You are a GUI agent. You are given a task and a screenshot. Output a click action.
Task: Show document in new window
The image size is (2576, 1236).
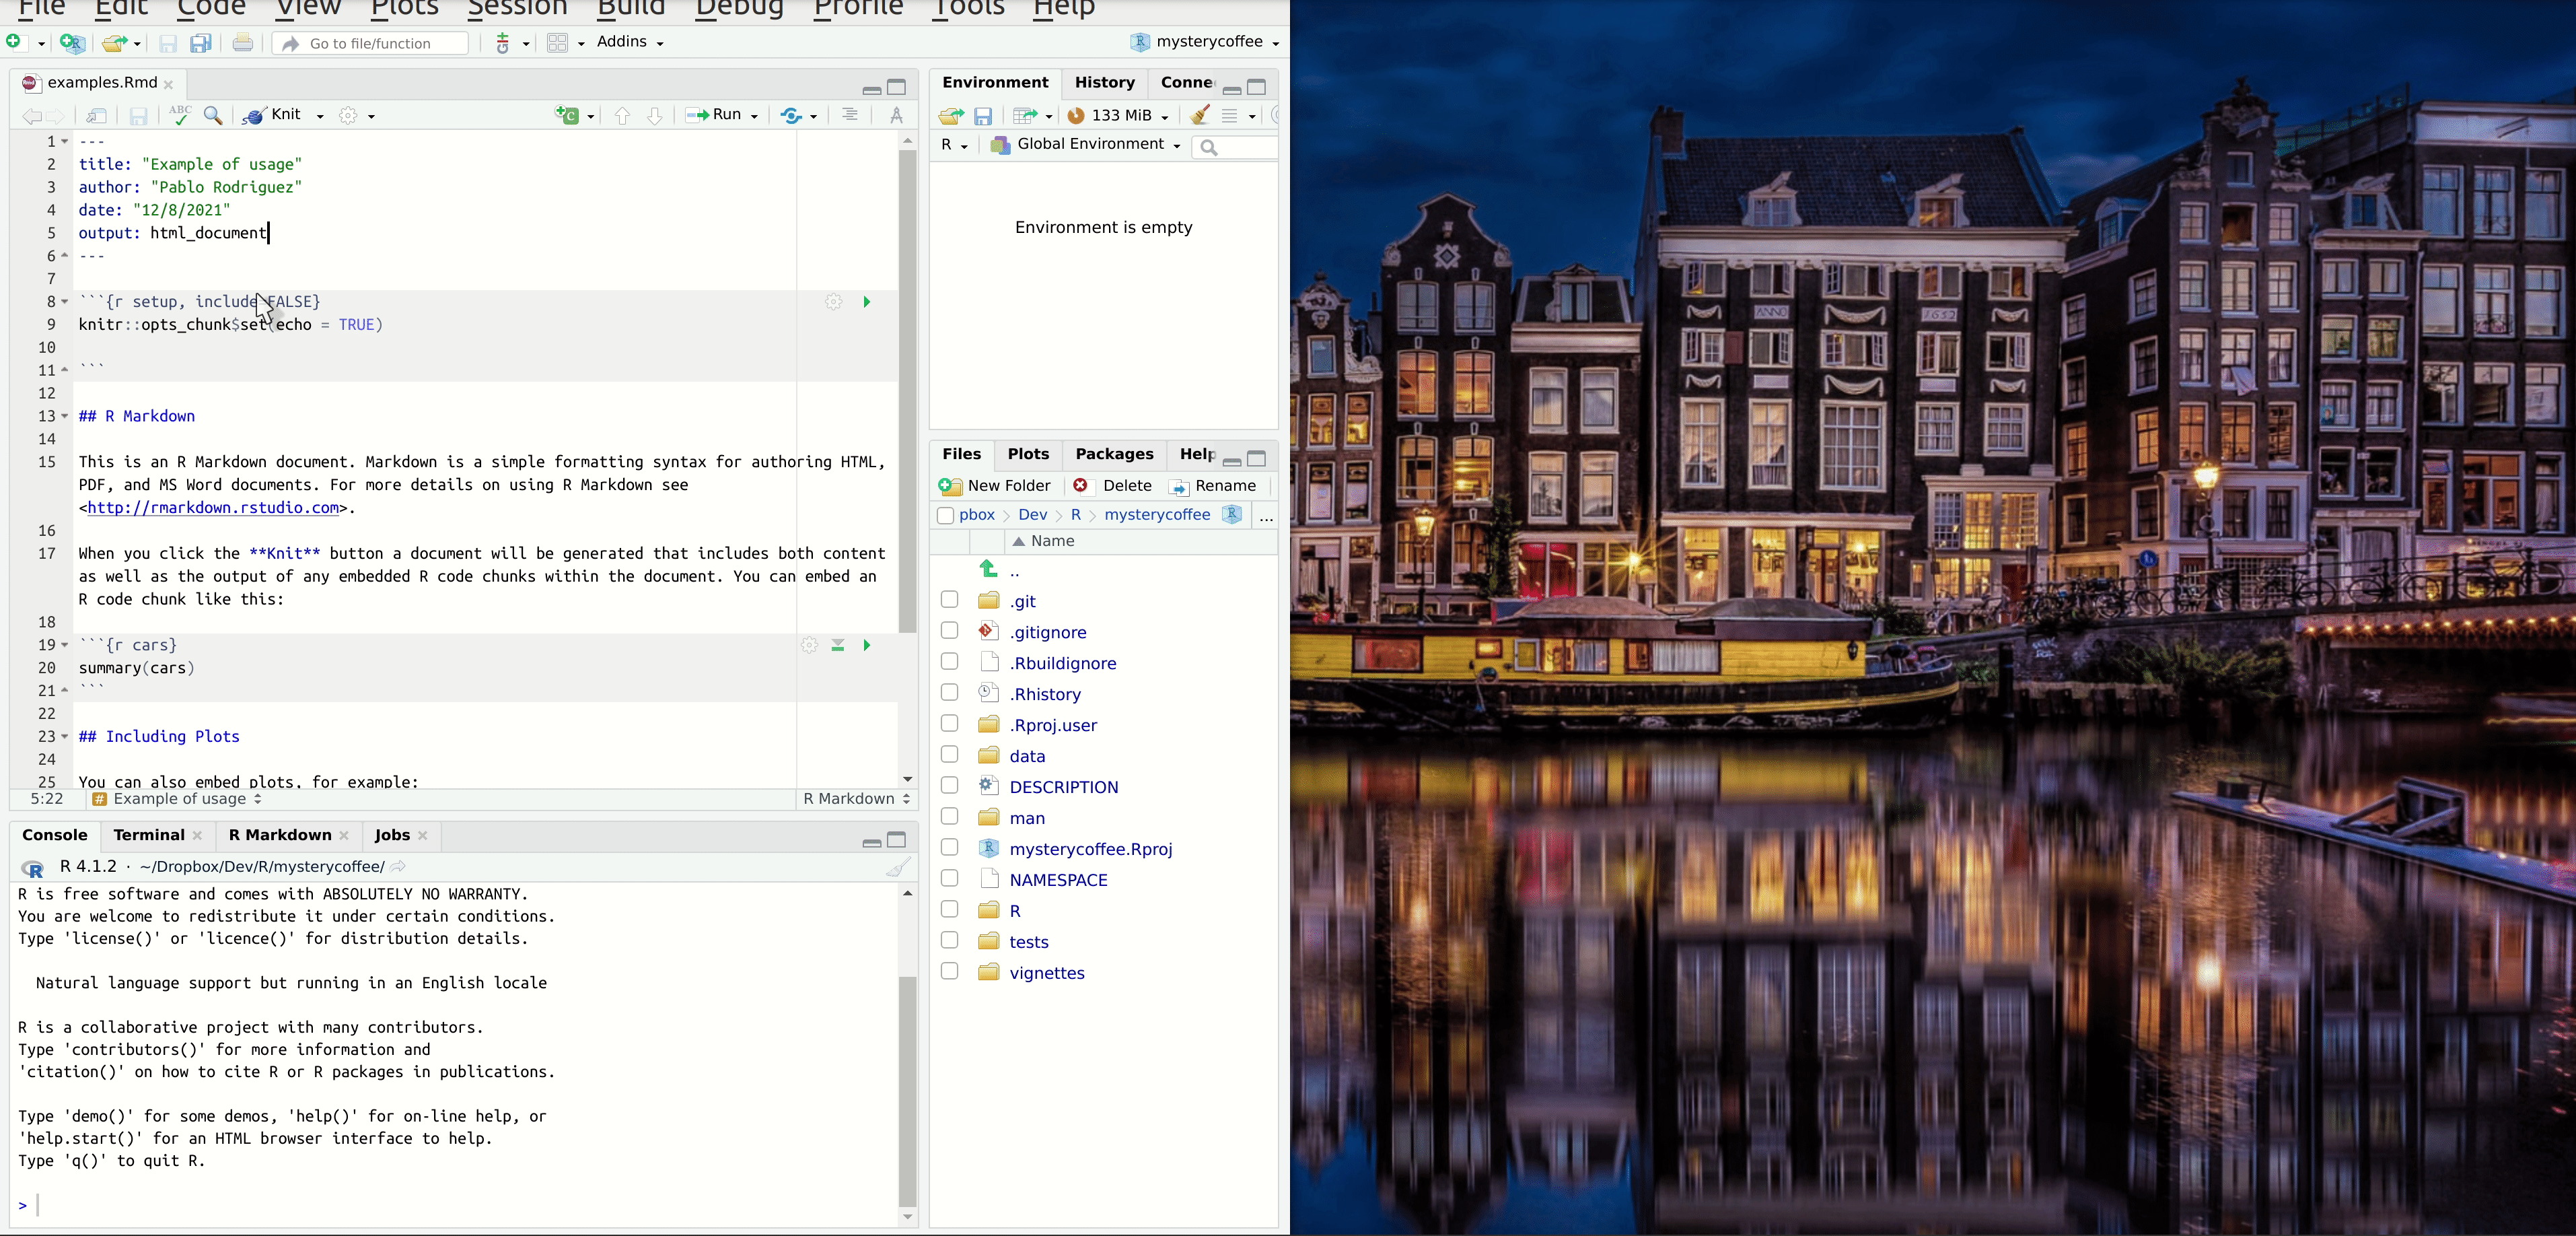click(97, 116)
